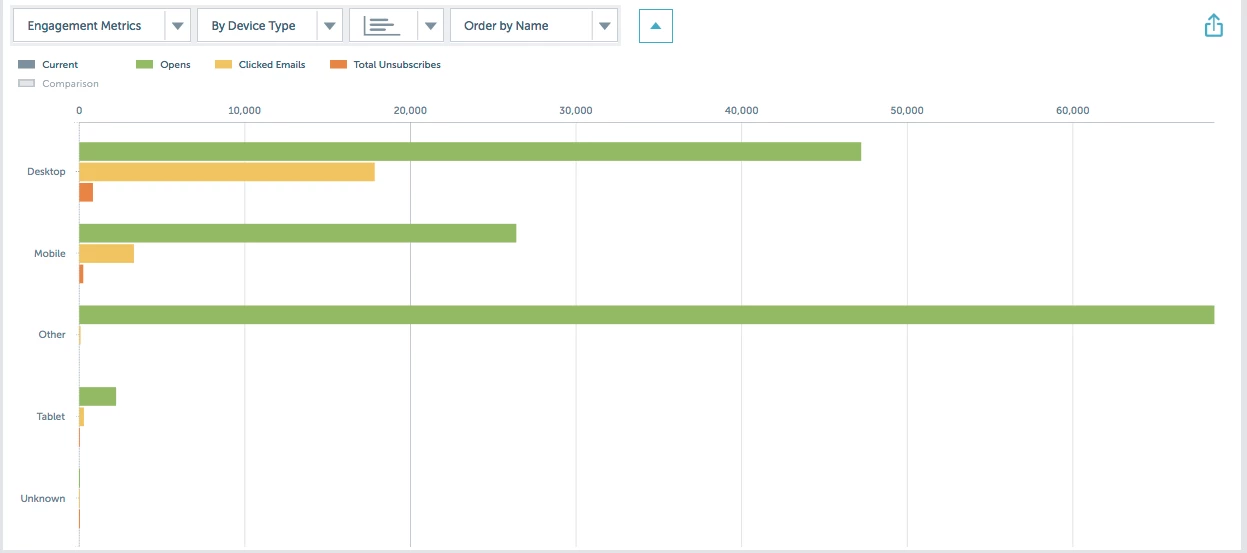Expand the chart type dropdown arrow
The image size is (1247, 553).
tap(430, 26)
